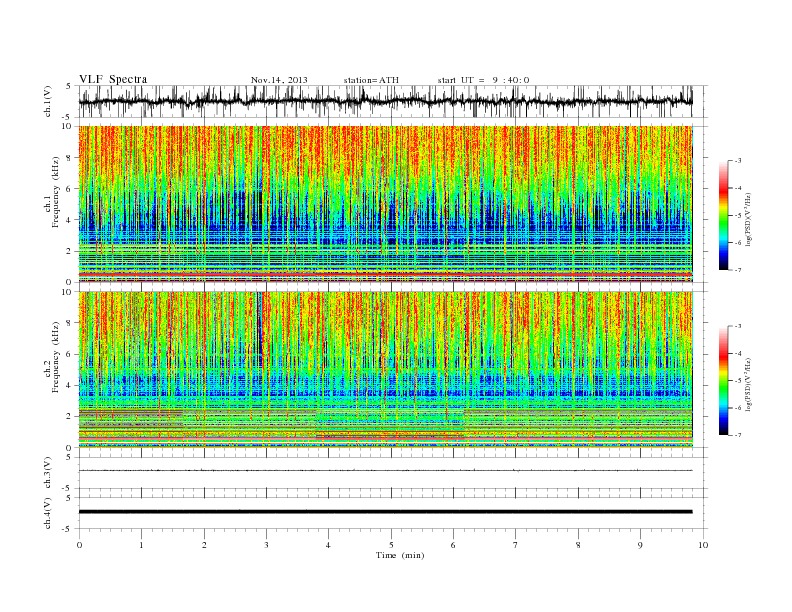Click the ch.1 spectrogram color scale bar
The width and height of the screenshot is (792, 612).
click(x=723, y=216)
